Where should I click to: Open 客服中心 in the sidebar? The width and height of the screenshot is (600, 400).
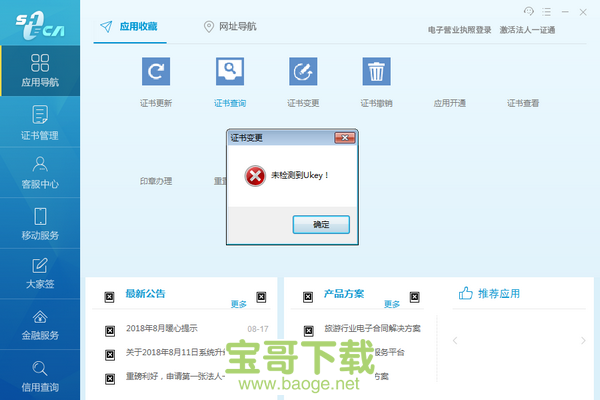point(40,173)
